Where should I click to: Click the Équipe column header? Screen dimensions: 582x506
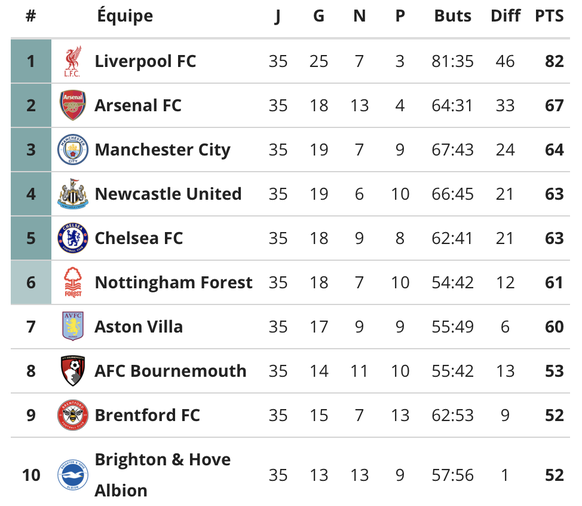(125, 15)
